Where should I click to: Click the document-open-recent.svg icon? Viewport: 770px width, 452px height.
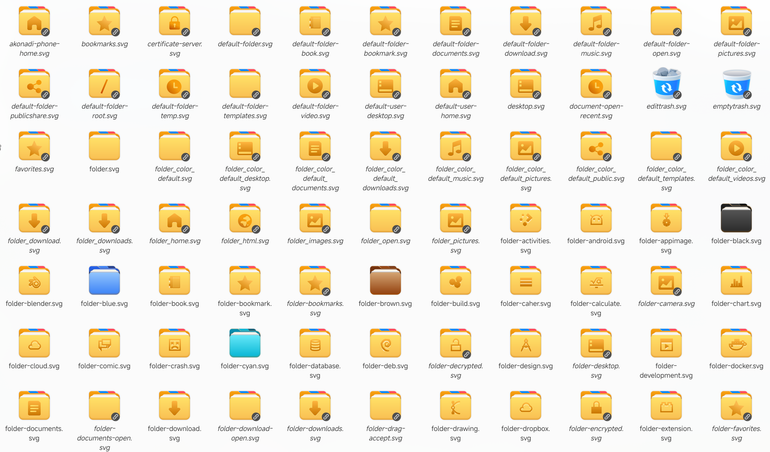[596, 84]
